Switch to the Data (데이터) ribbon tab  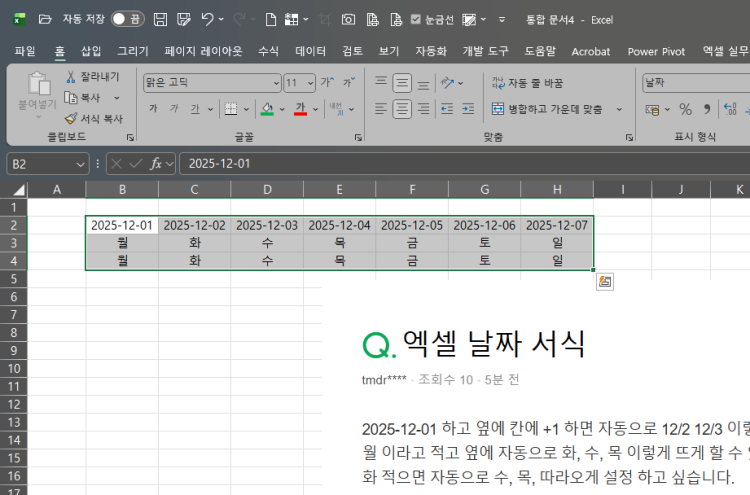pos(311,51)
